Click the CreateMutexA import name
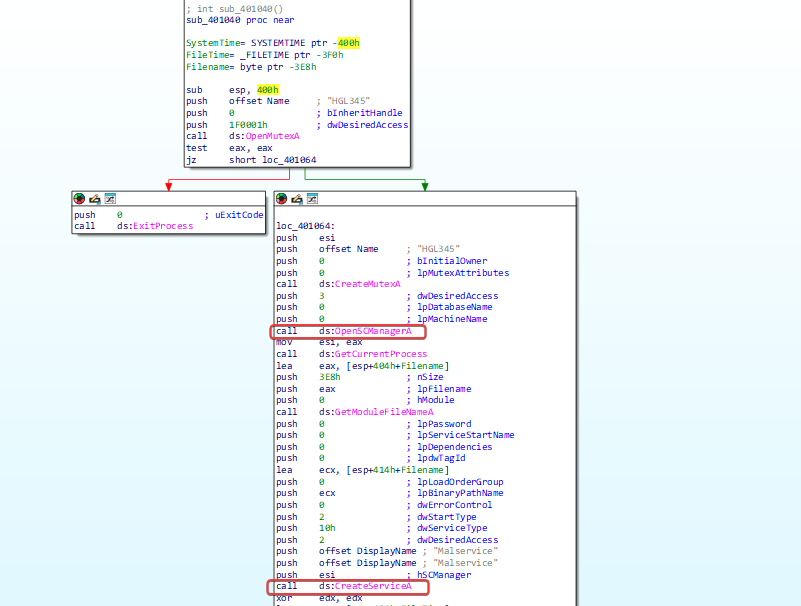The height and width of the screenshot is (606, 801). coord(367,284)
